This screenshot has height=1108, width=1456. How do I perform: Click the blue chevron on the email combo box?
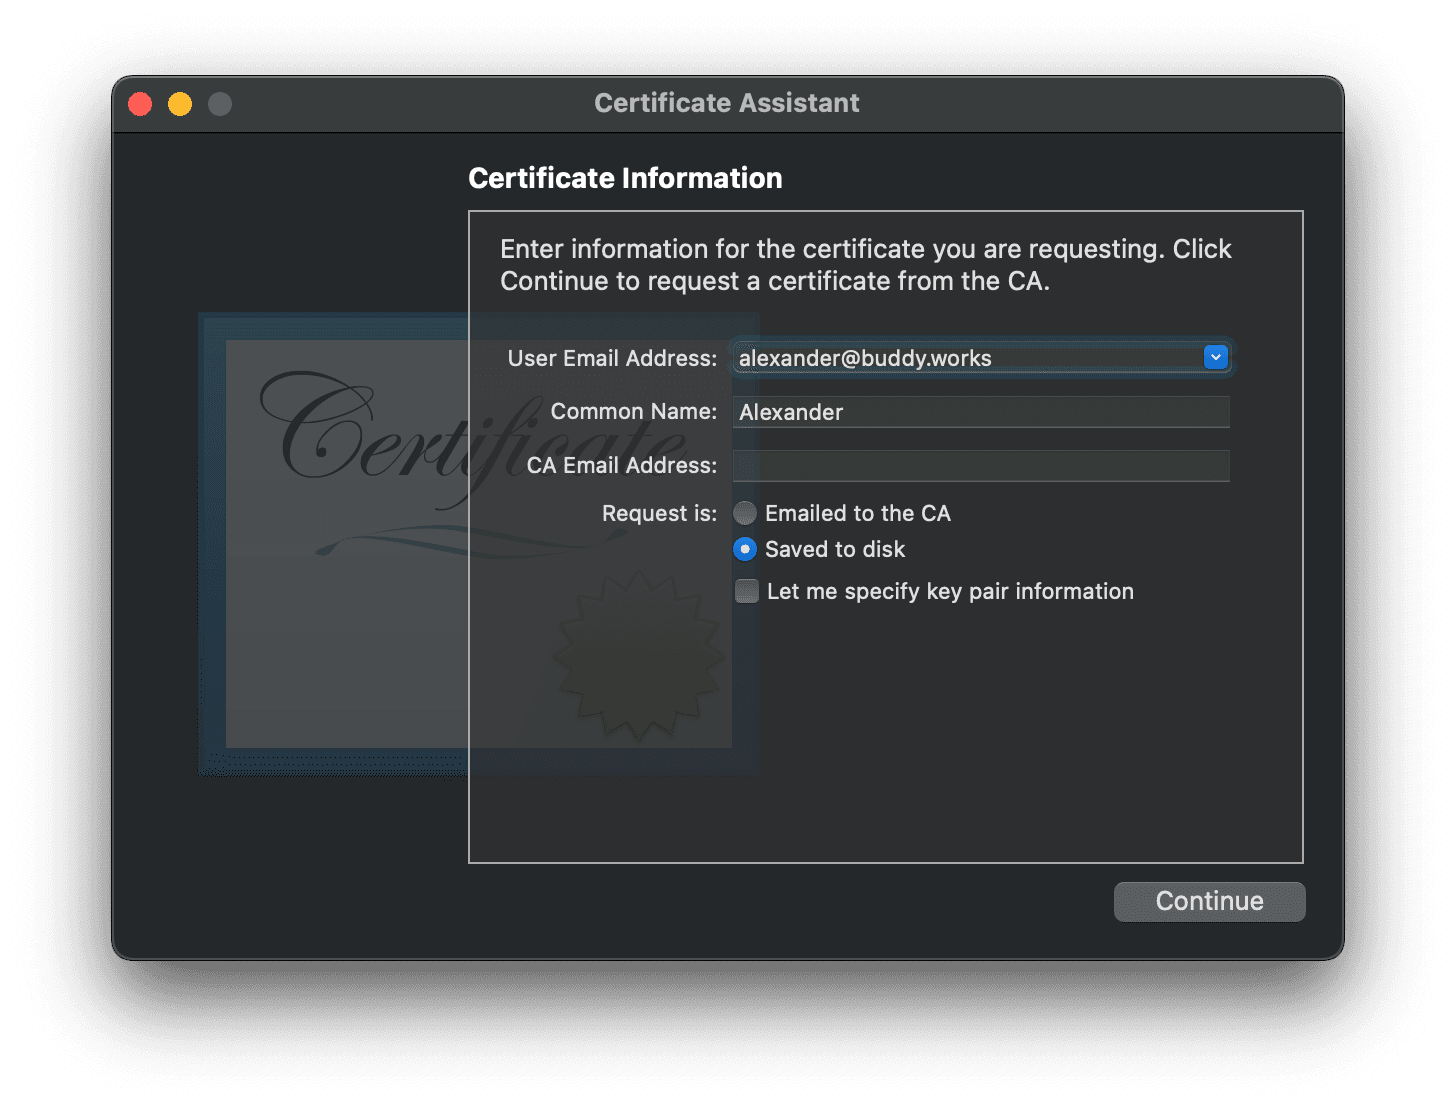(x=1215, y=357)
